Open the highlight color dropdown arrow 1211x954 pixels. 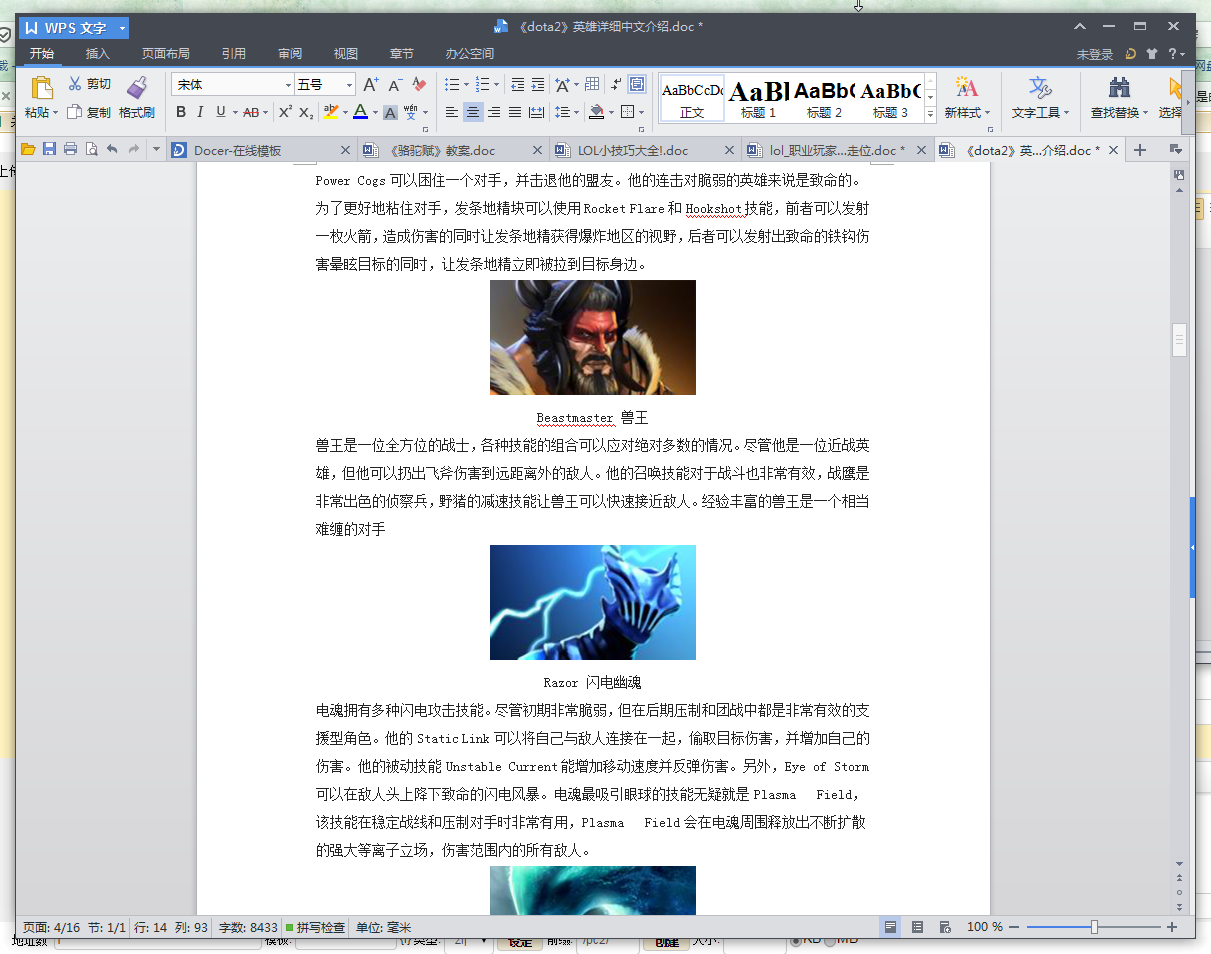point(346,112)
